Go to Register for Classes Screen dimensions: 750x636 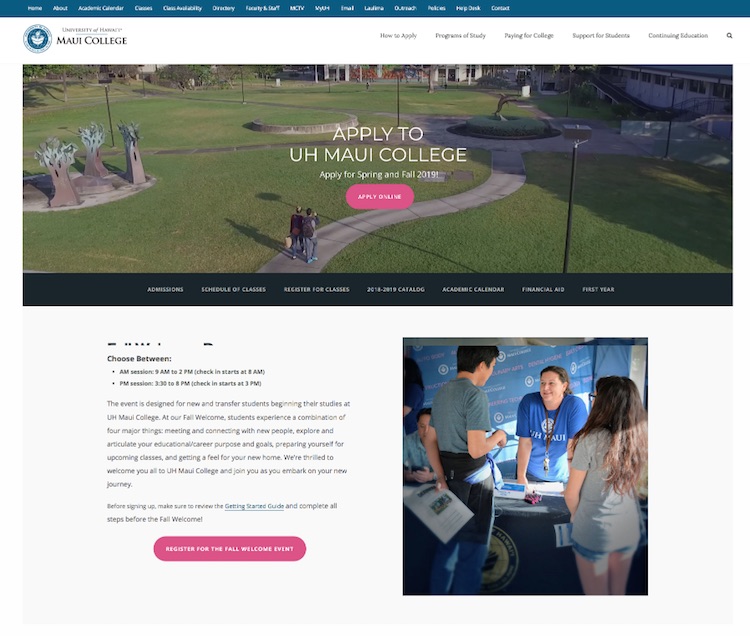click(317, 289)
